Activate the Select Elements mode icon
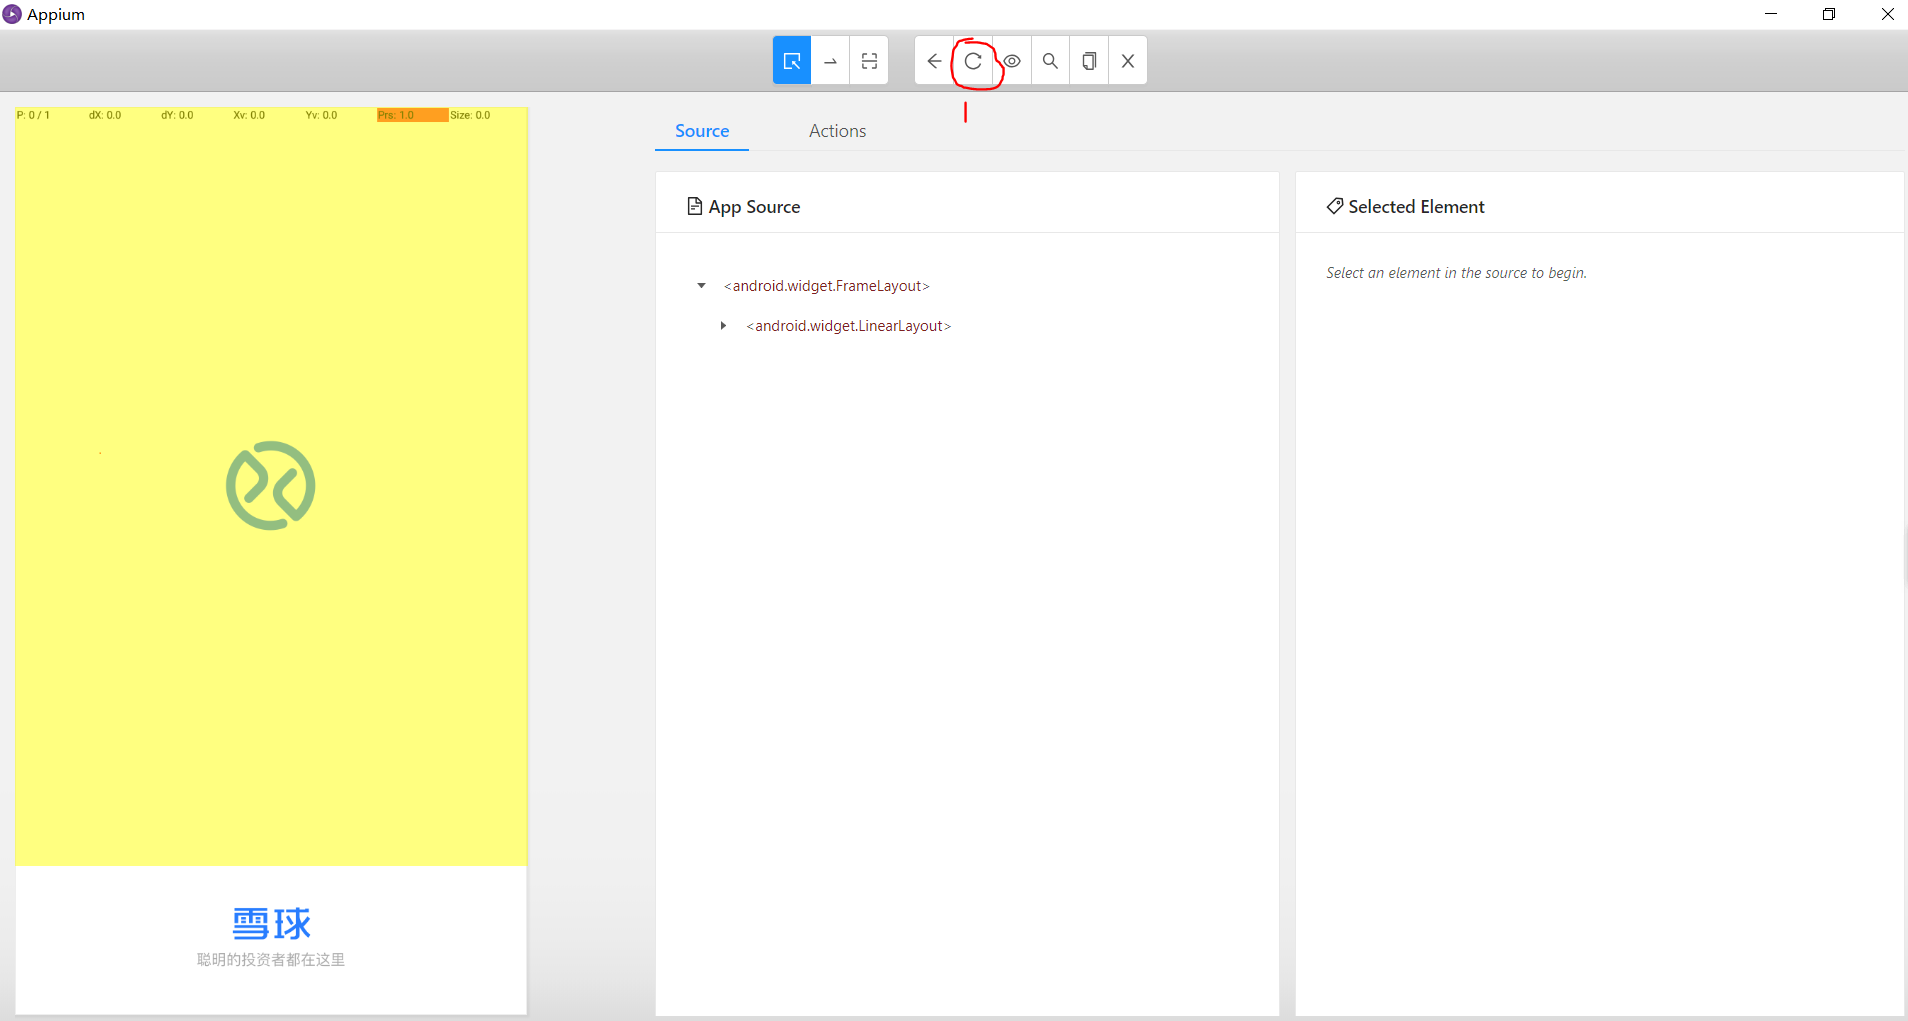Image resolution: width=1908 pixels, height=1021 pixels. (x=791, y=61)
